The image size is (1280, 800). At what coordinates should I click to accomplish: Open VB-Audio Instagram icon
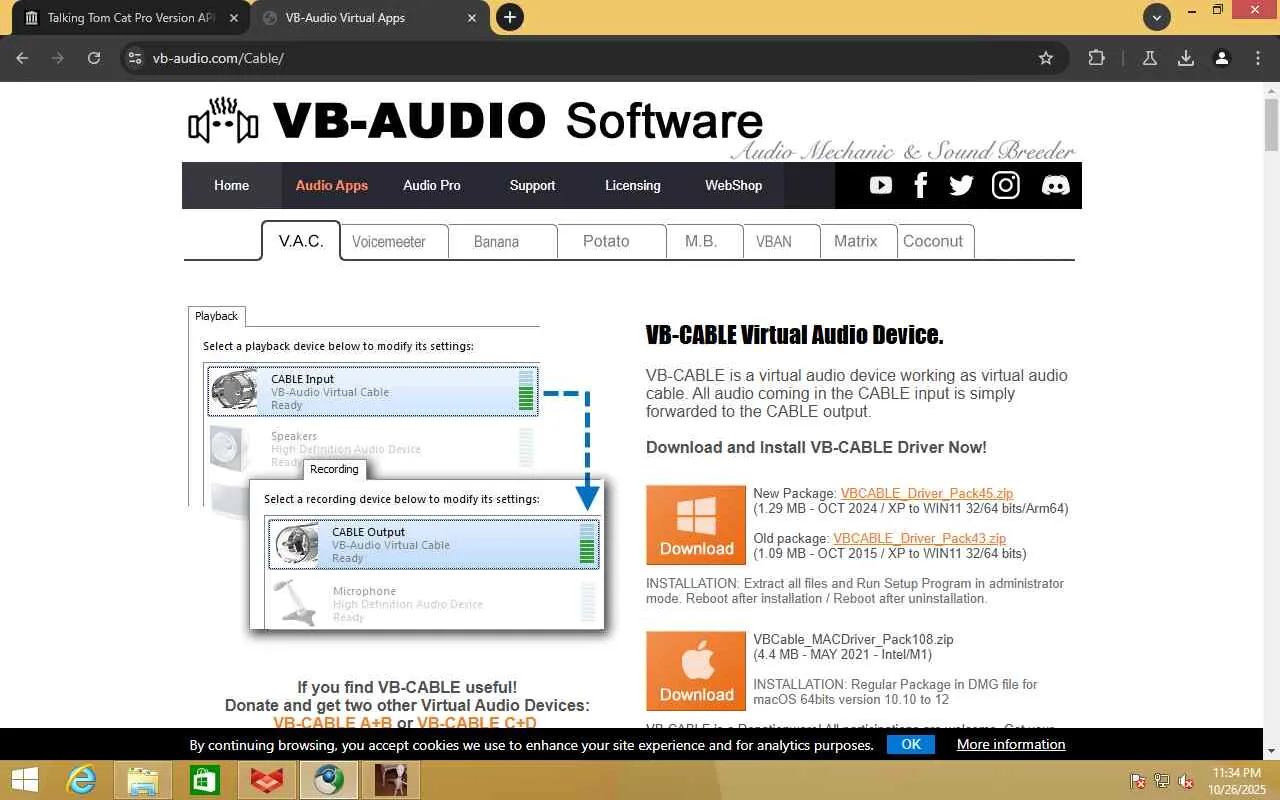(1006, 185)
